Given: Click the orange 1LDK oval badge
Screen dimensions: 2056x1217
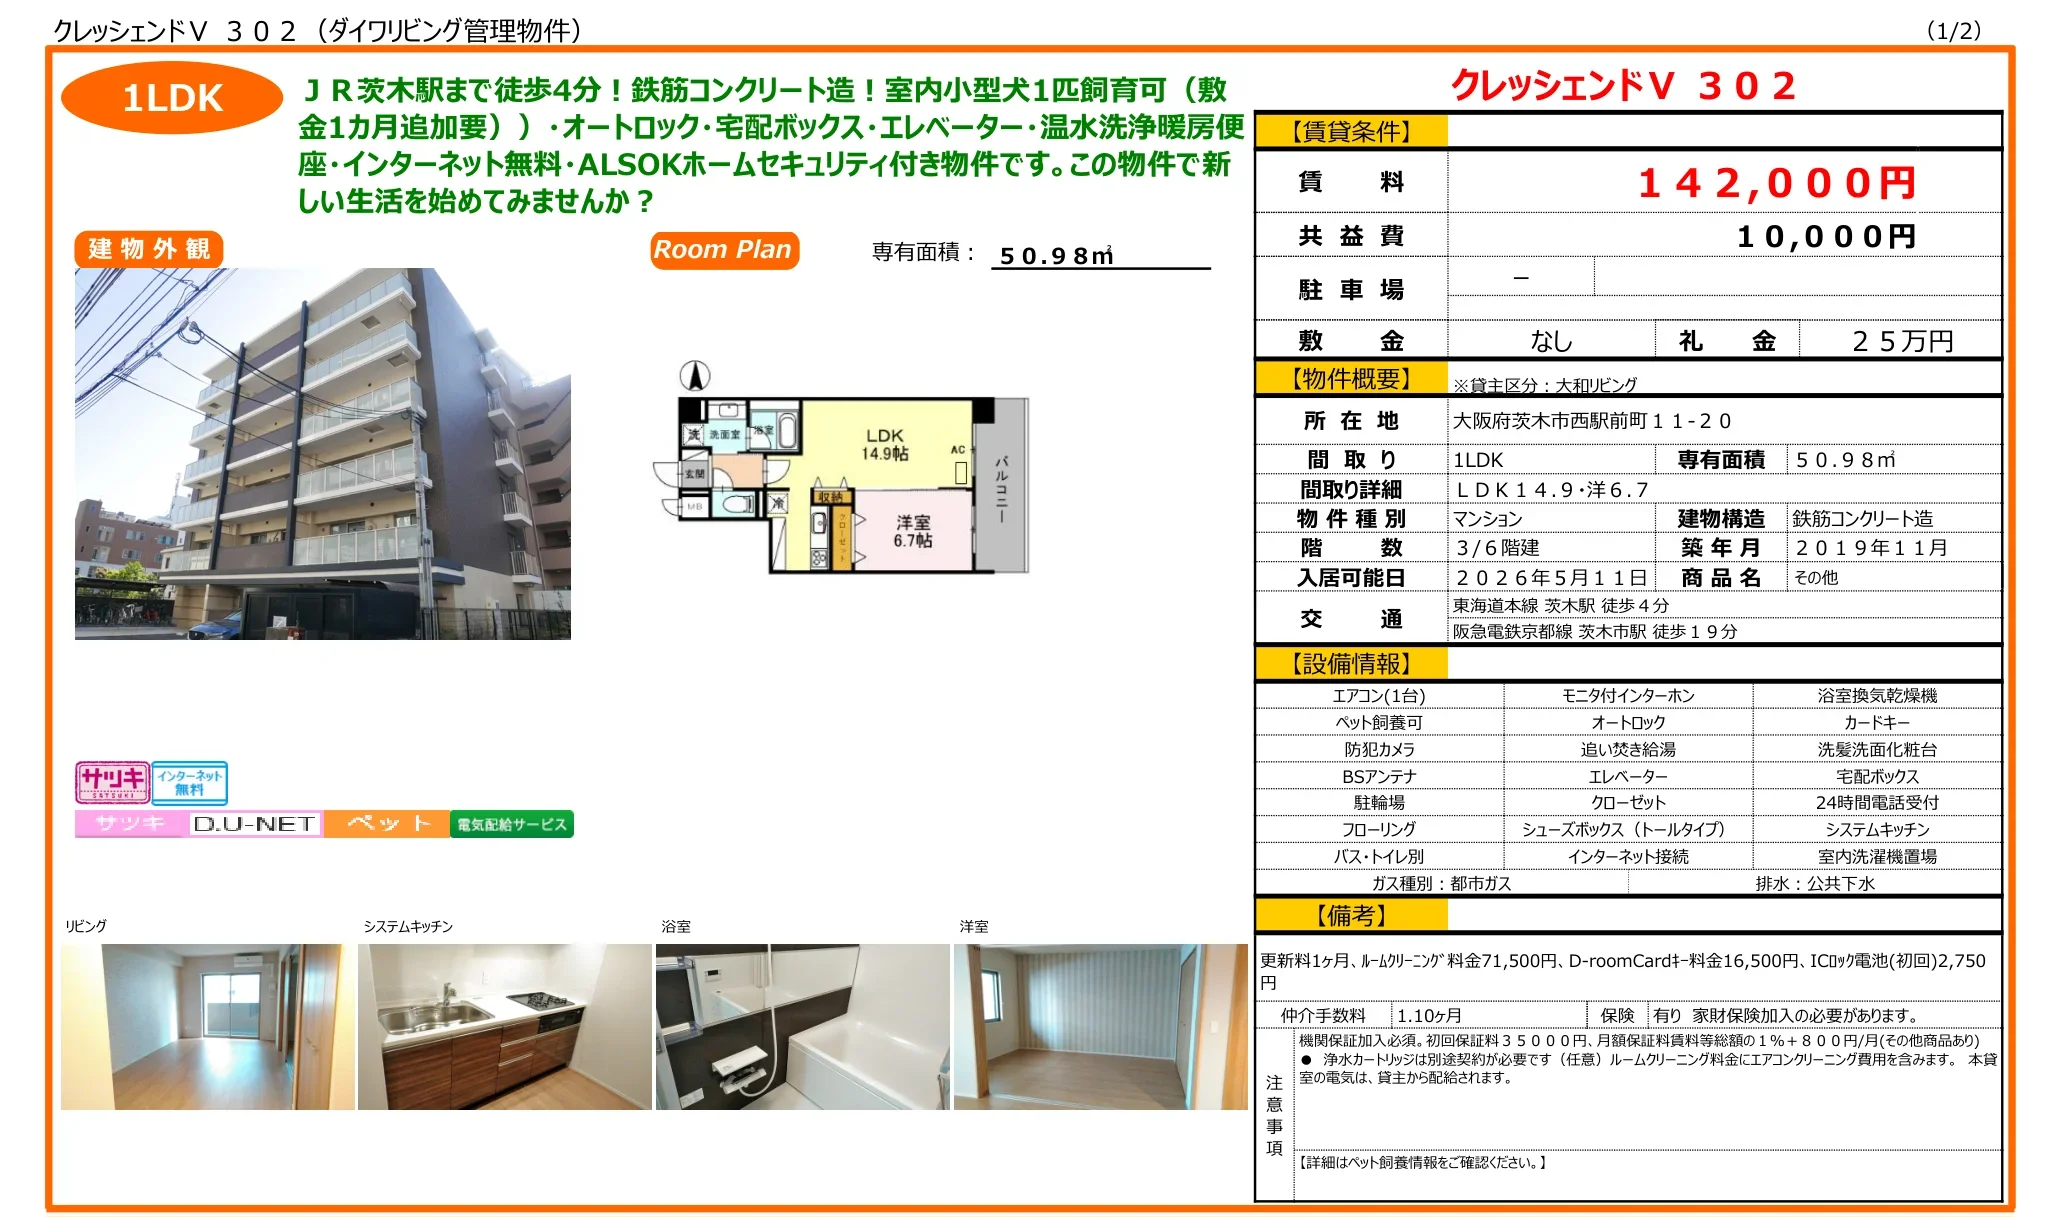Looking at the screenshot, I should (172, 98).
